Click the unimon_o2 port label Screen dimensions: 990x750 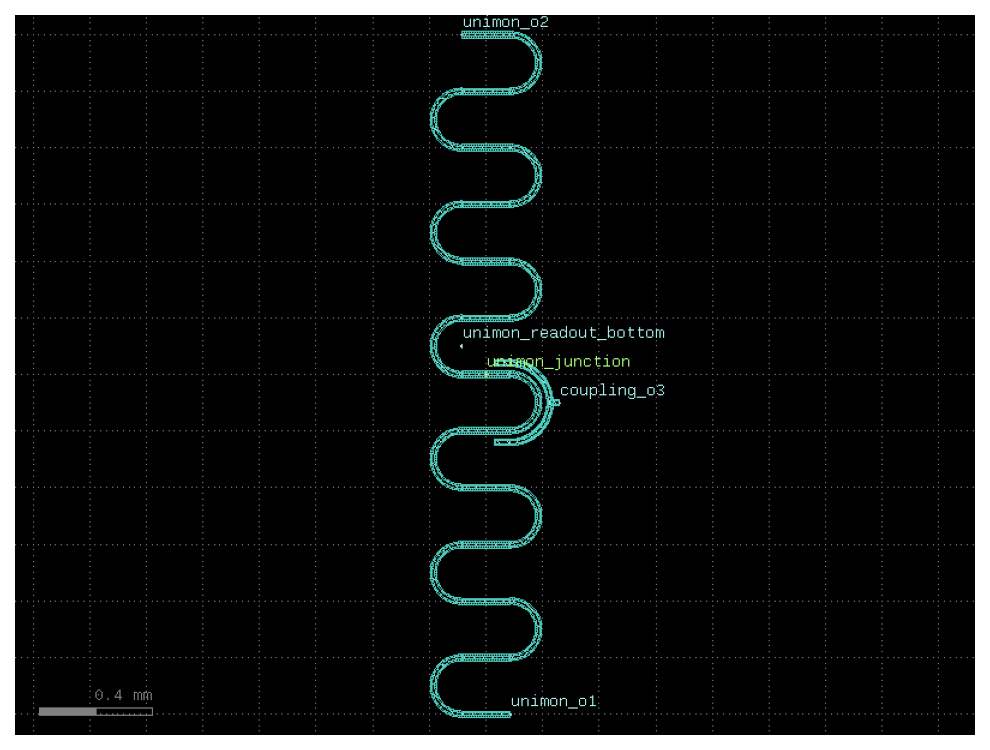[x=505, y=22]
